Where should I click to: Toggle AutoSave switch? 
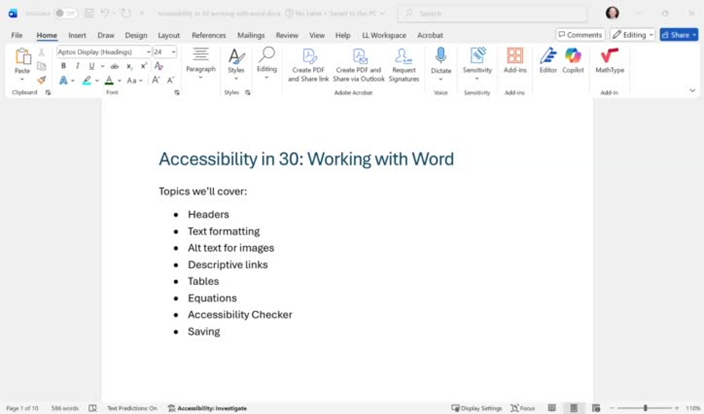[66, 13]
